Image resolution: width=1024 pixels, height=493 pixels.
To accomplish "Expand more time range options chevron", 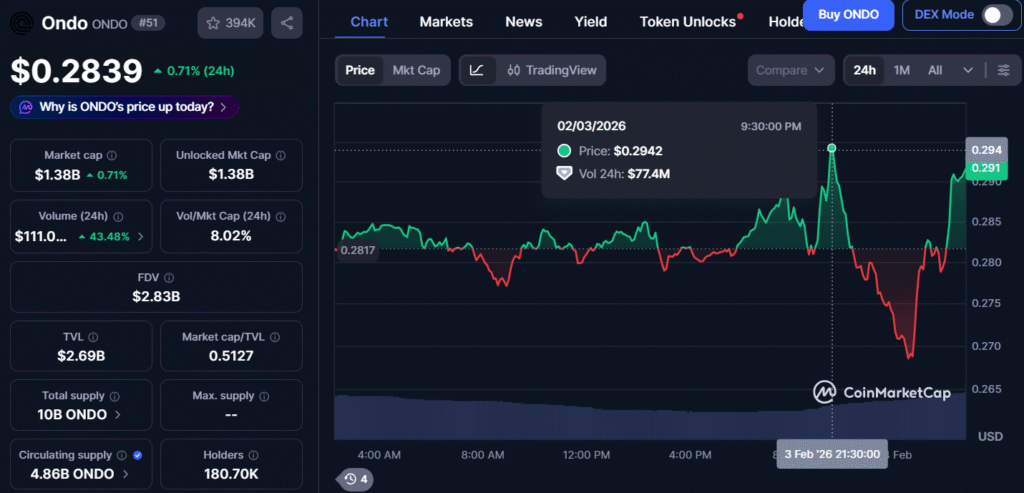I will [968, 70].
